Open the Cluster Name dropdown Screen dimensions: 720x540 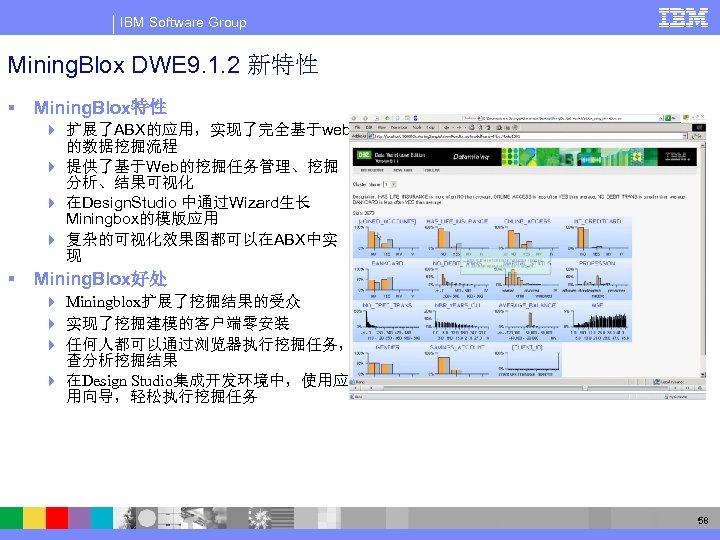point(389,185)
